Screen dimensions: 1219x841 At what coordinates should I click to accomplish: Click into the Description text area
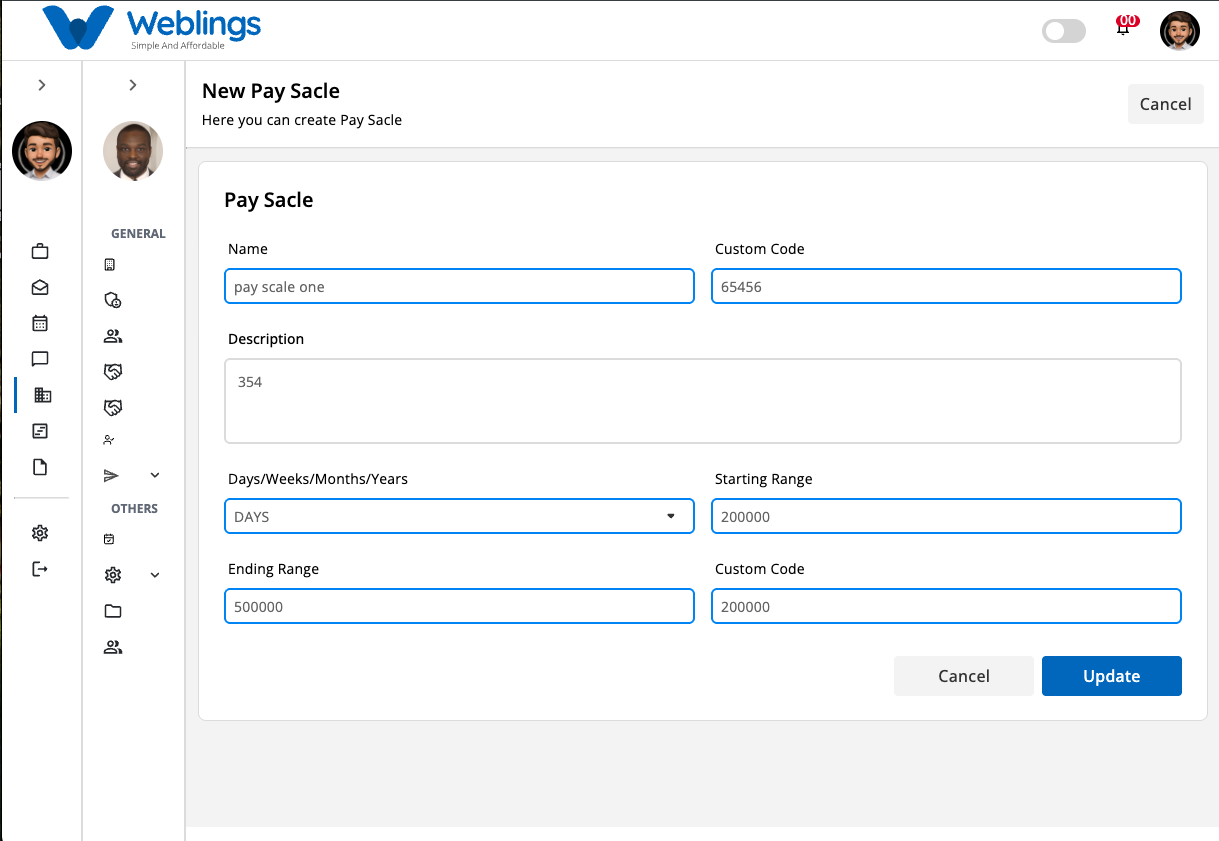coord(703,401)
